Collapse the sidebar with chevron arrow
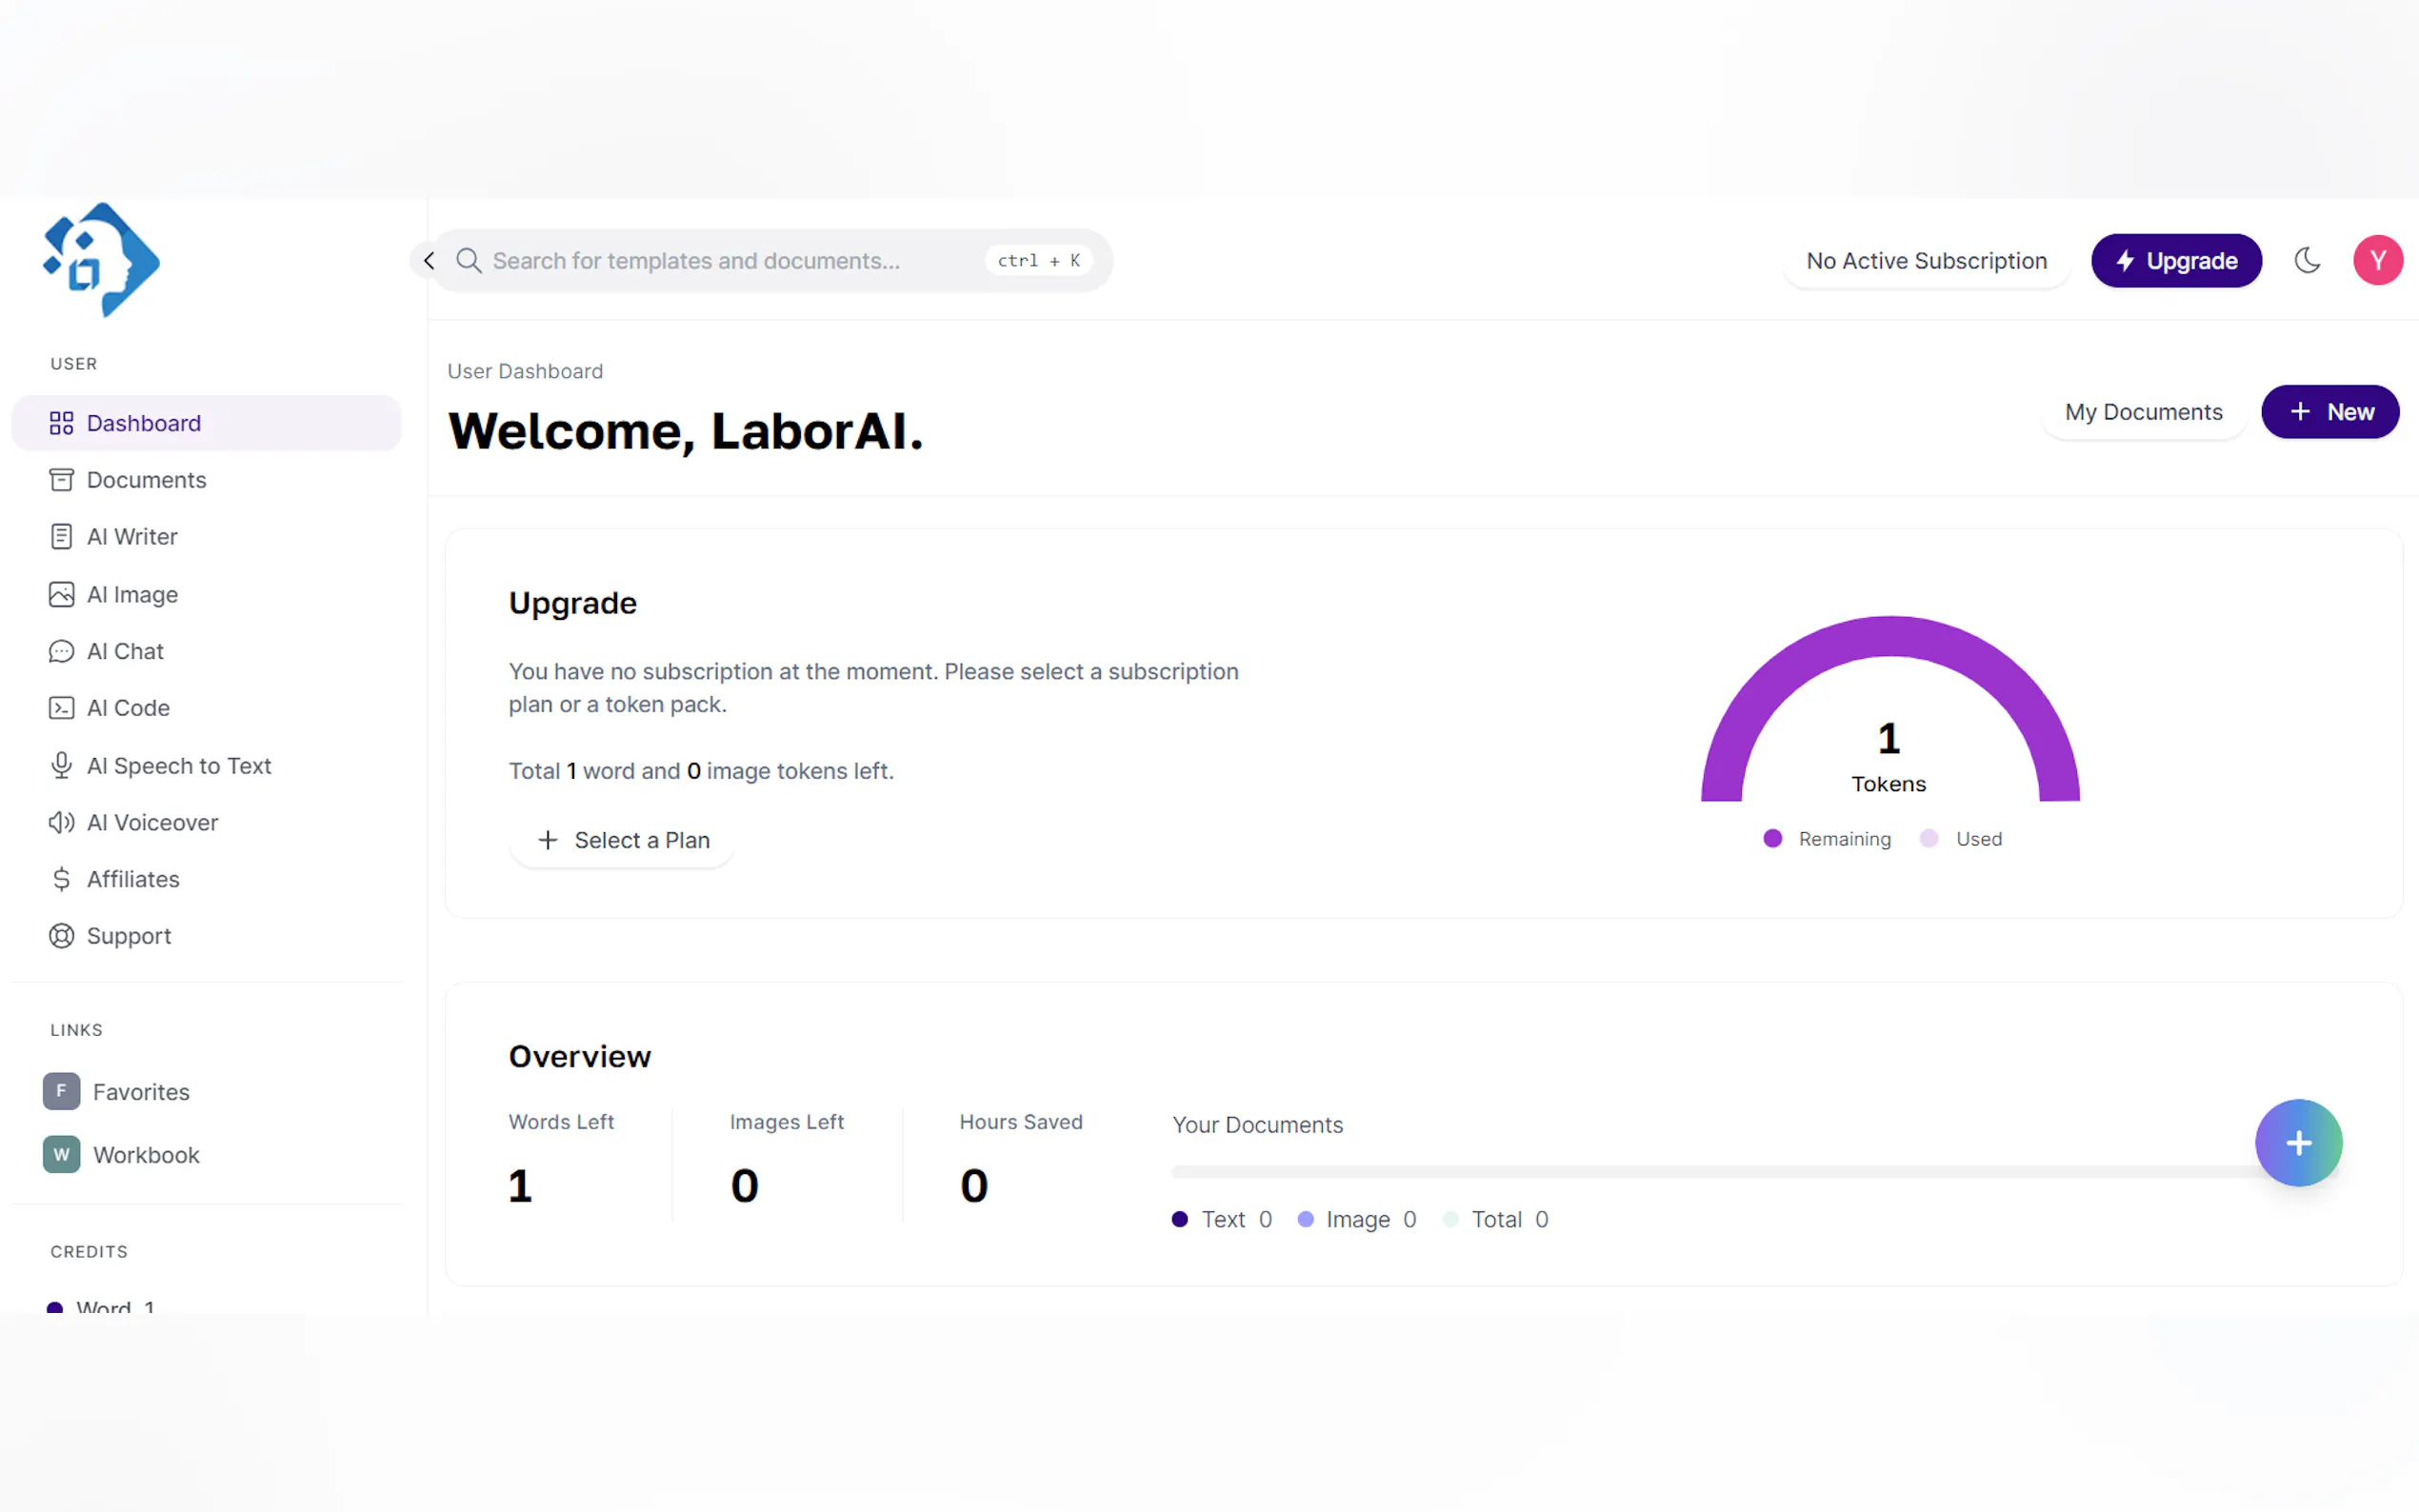The width and height of the screenshot is (2419, 1512). click(x=429, y=261)
